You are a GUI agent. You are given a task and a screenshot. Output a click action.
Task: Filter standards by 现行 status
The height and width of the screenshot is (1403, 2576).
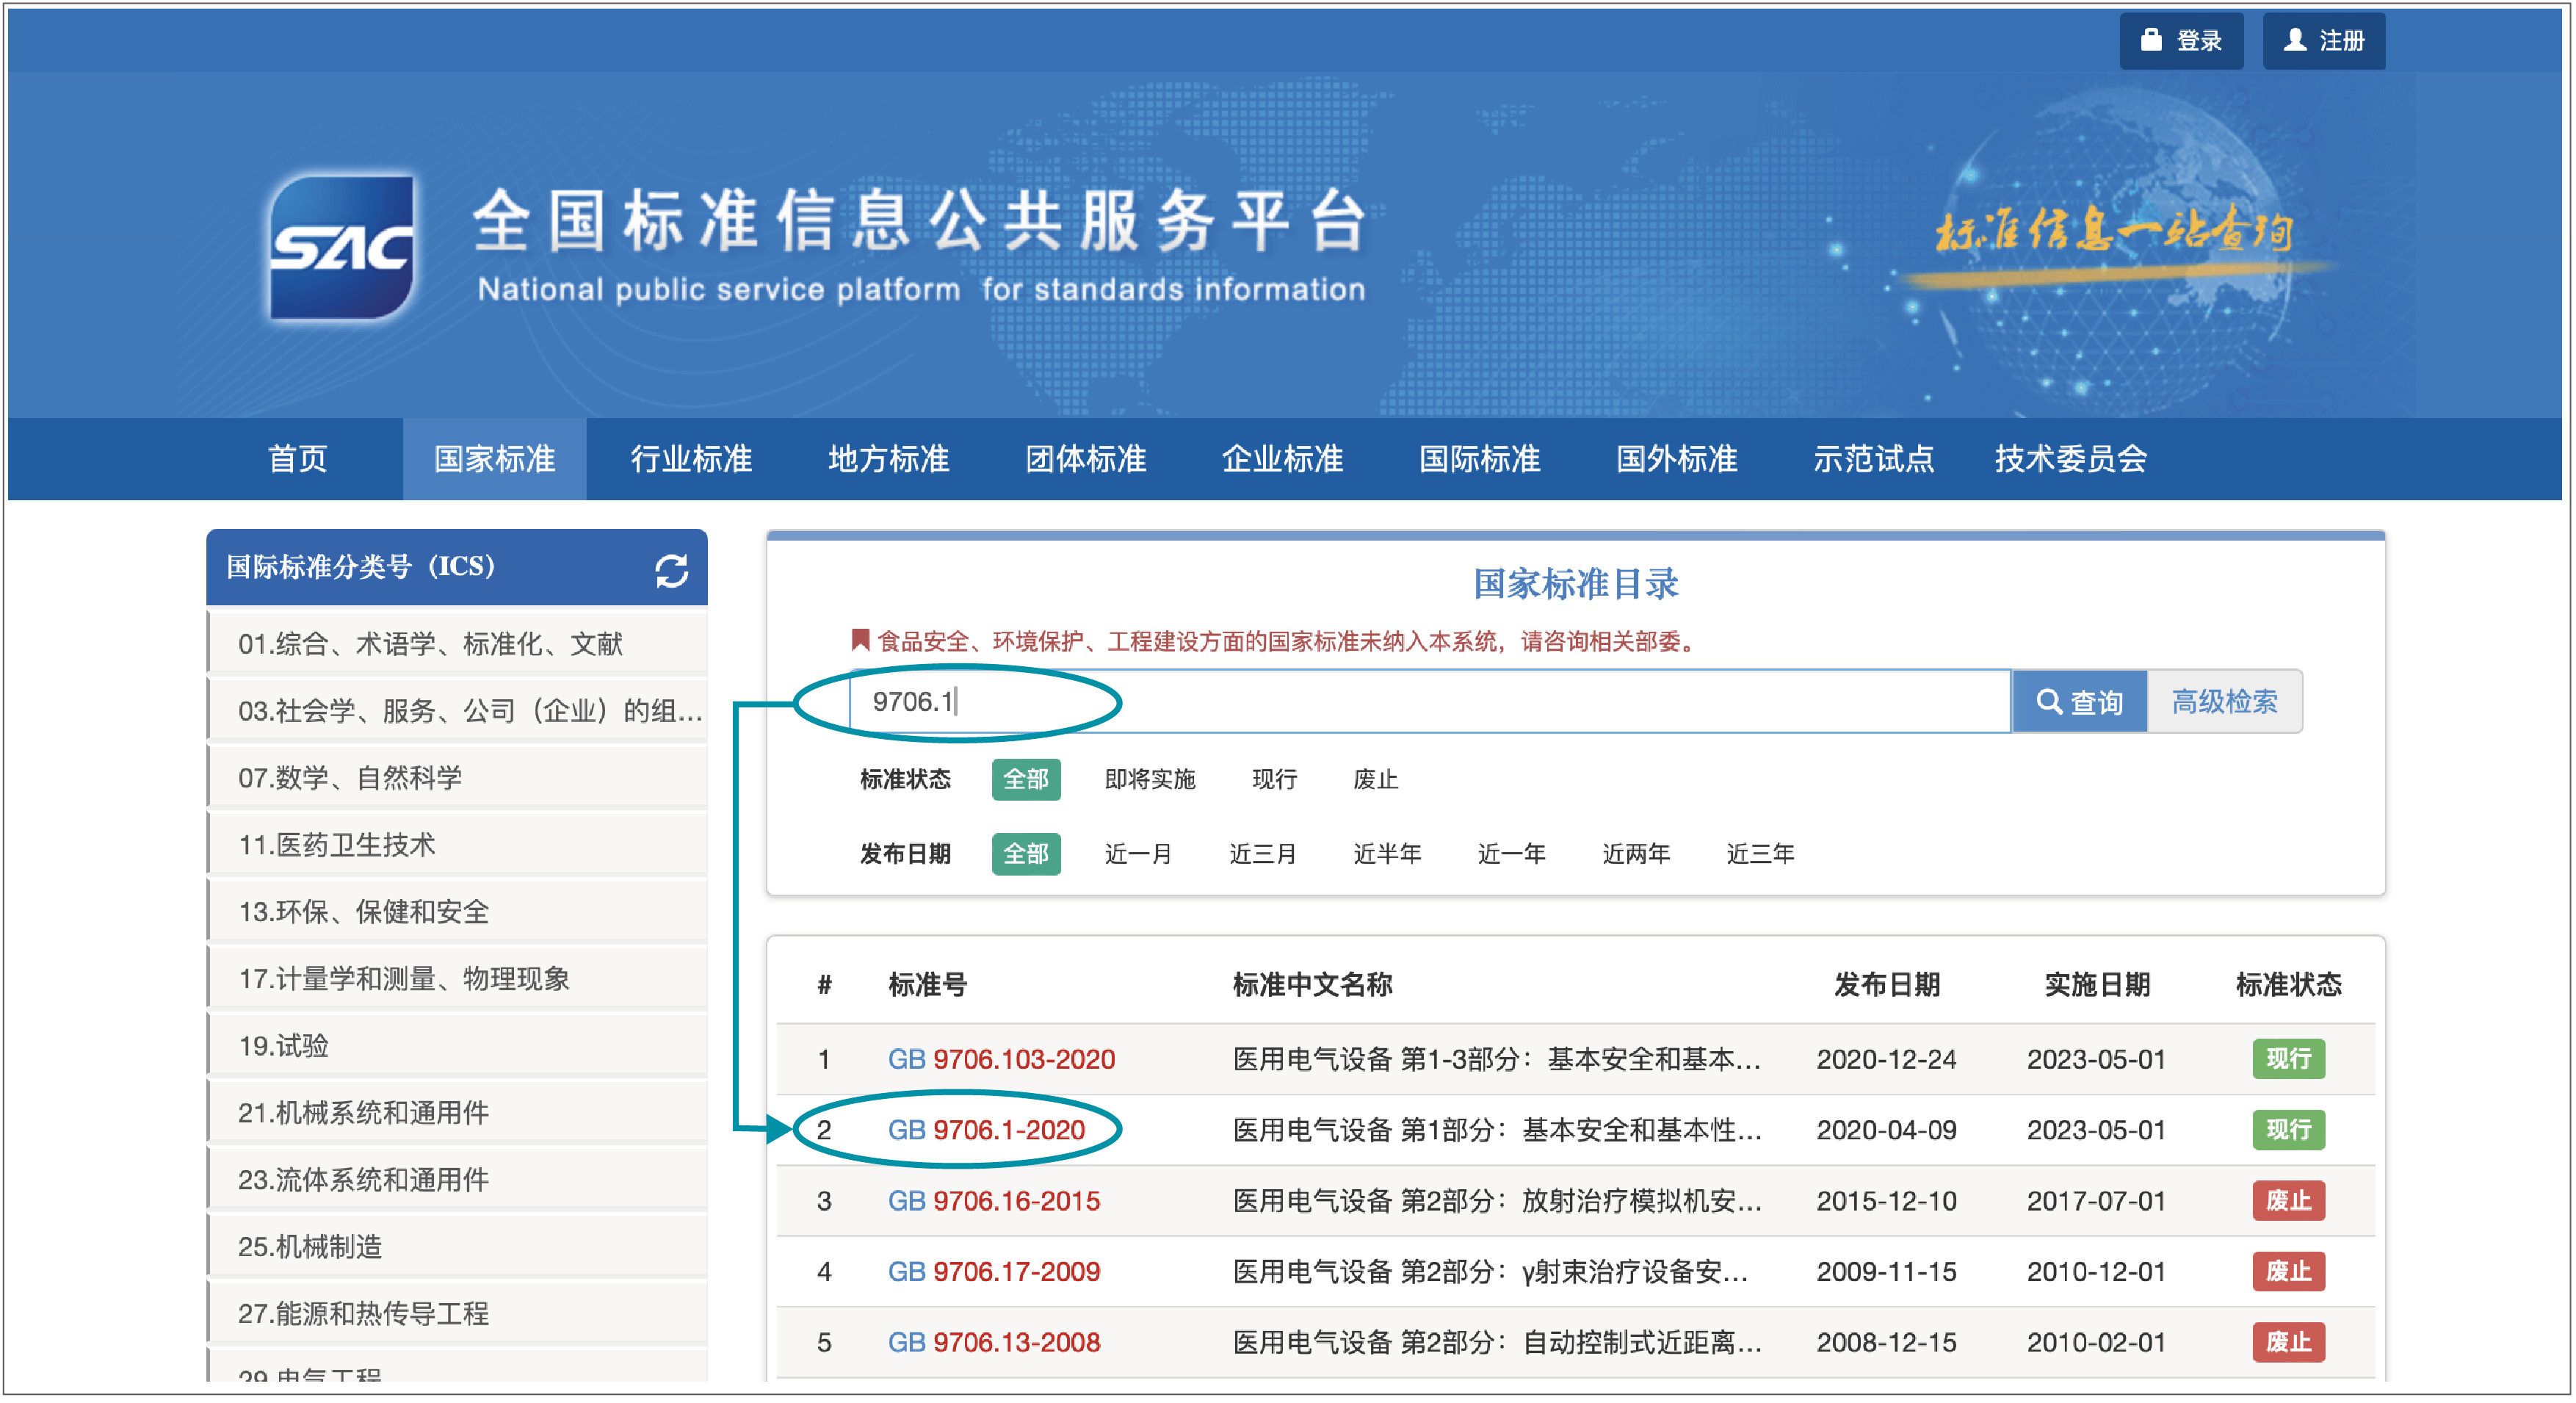tap(1274, 780)
